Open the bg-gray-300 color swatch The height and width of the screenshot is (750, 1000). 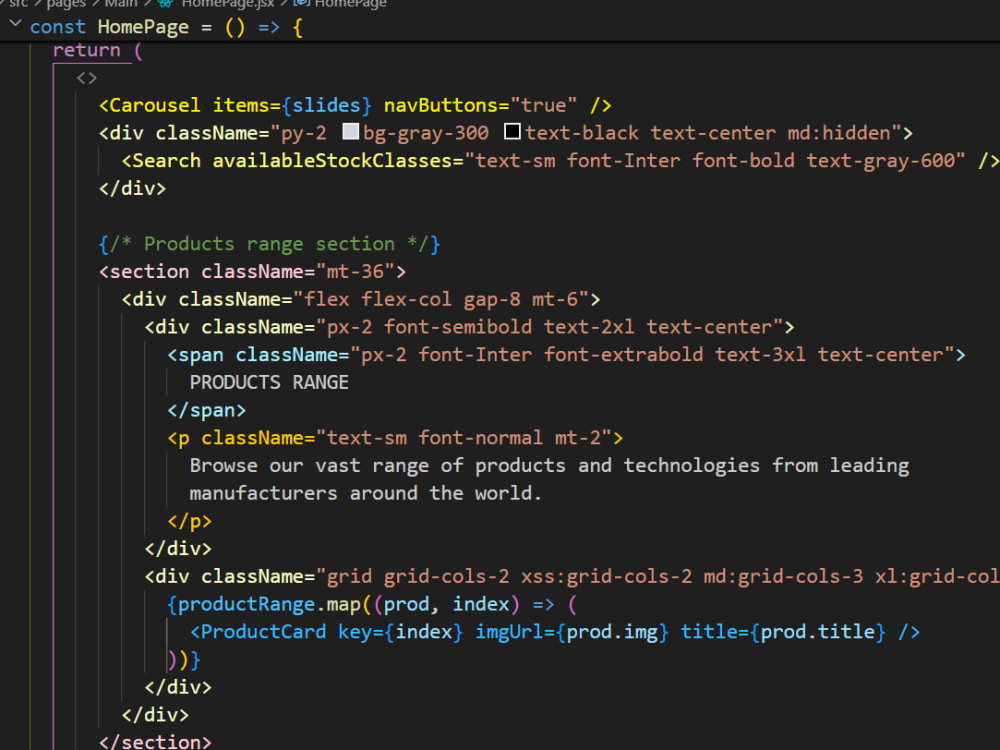351,131
